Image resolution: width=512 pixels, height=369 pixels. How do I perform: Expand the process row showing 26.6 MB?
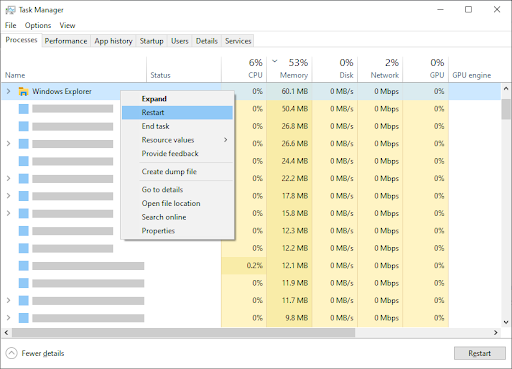tap(9, 144)
